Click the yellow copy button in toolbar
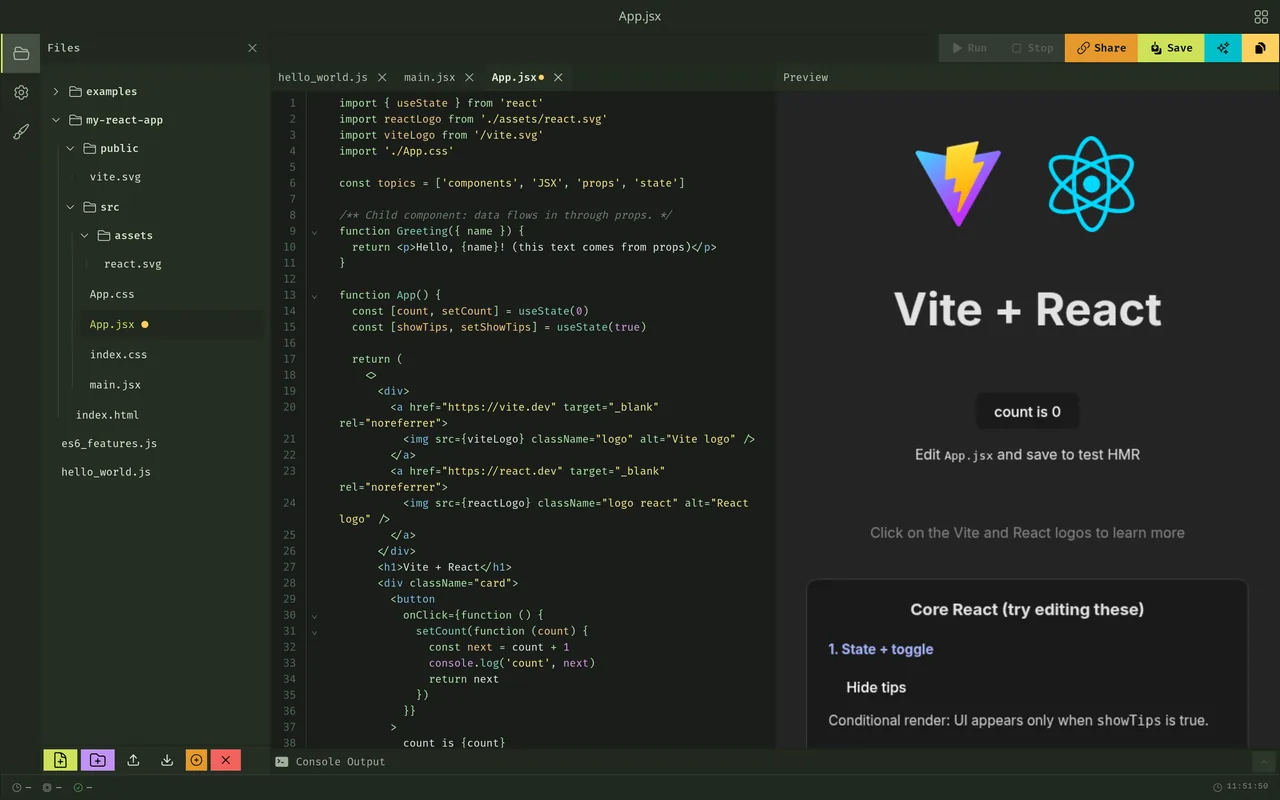The image size is (1280, 800). click(x=1261, y=48)
